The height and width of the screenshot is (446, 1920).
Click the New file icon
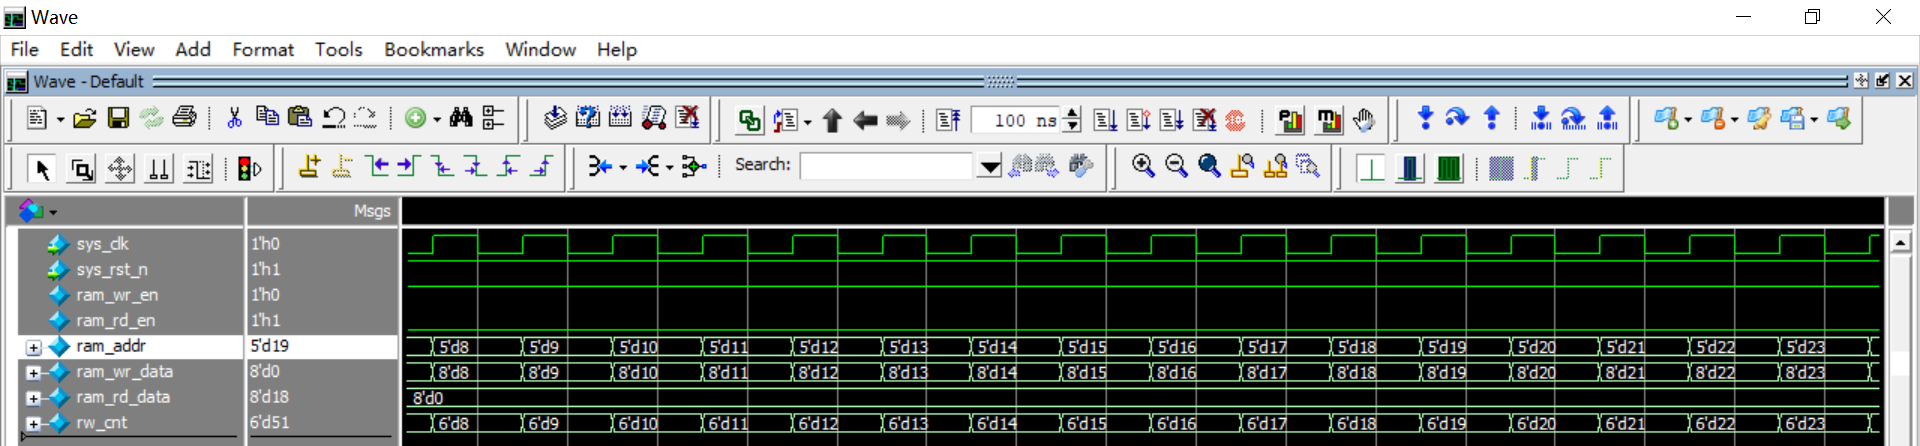(x=37, y=119)
